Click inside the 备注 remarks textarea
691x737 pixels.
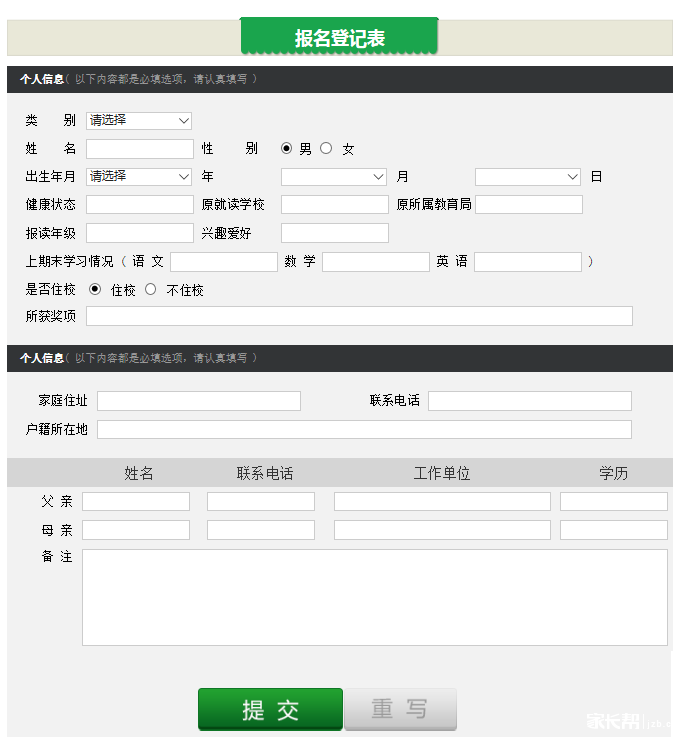374,597
